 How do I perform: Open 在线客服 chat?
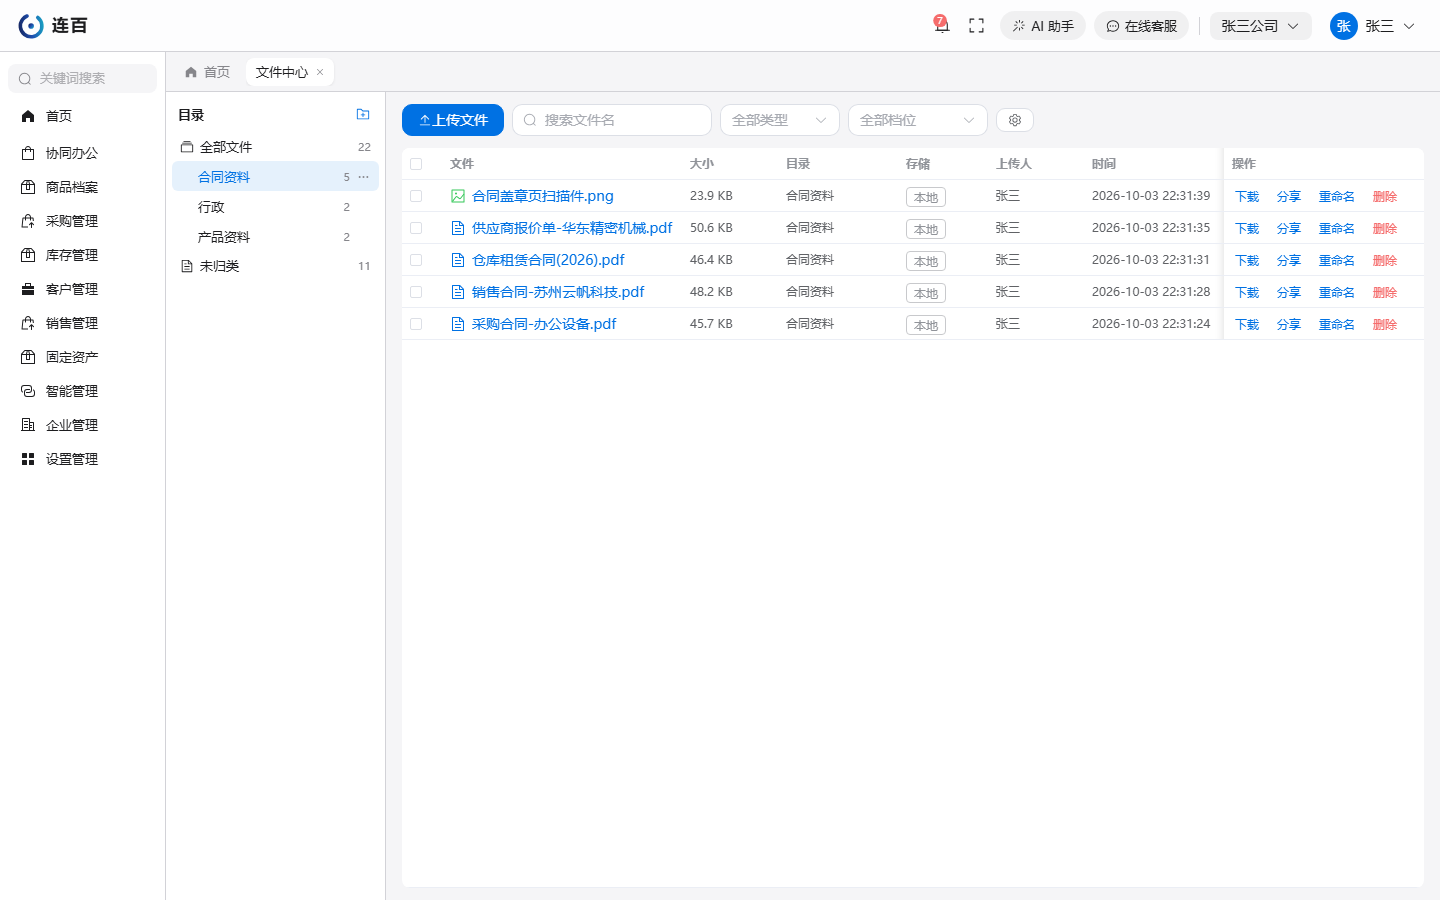(x=1141, y=26)
